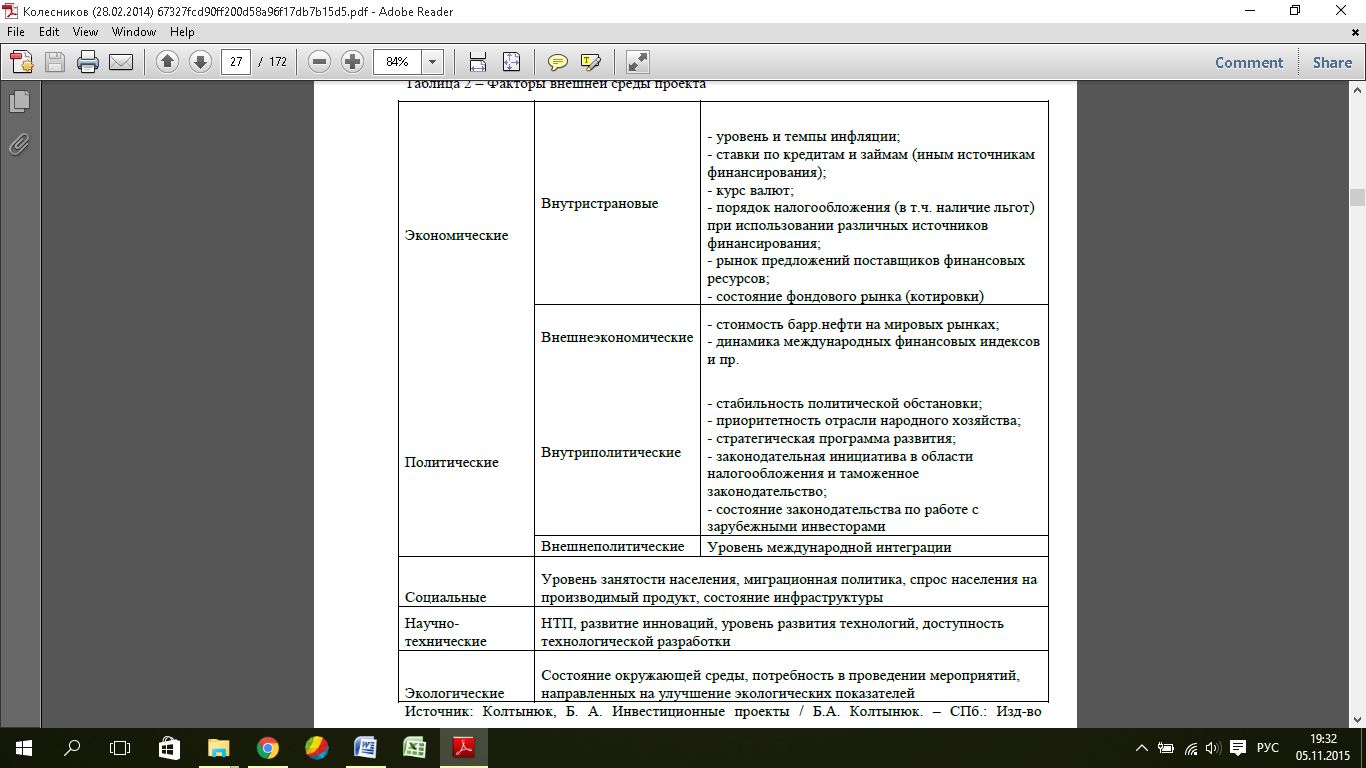This screenshot has height=768, width=1366.
Task: Click the vertical scrollbar thumb
Action: [x=1357, y=197]
